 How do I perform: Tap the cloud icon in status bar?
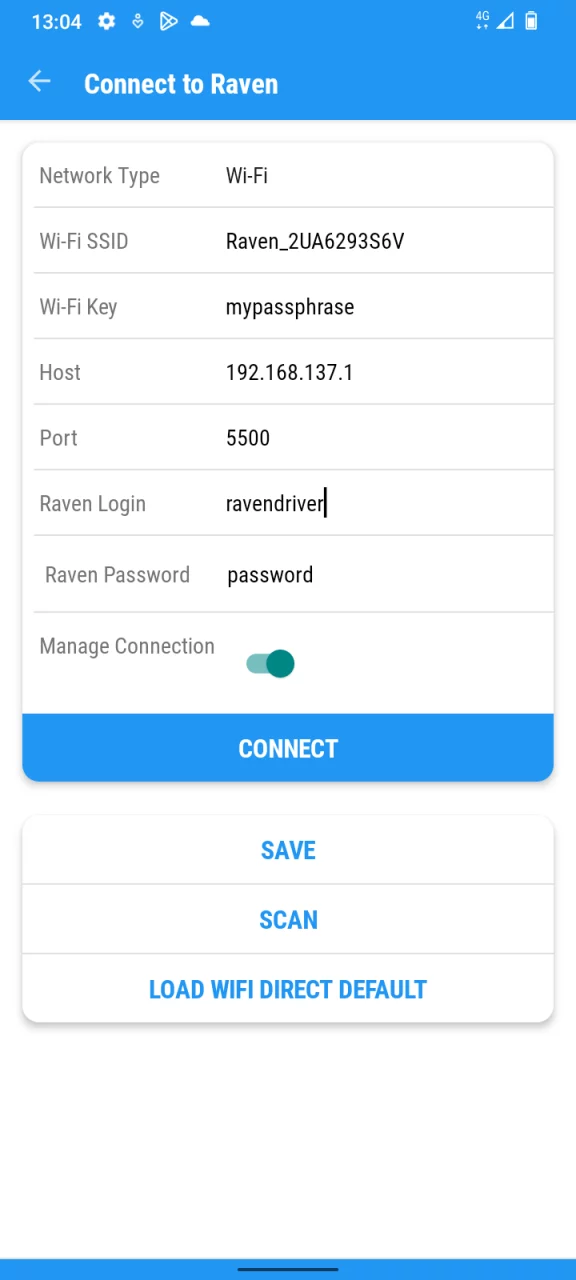[x=200, y=21]
